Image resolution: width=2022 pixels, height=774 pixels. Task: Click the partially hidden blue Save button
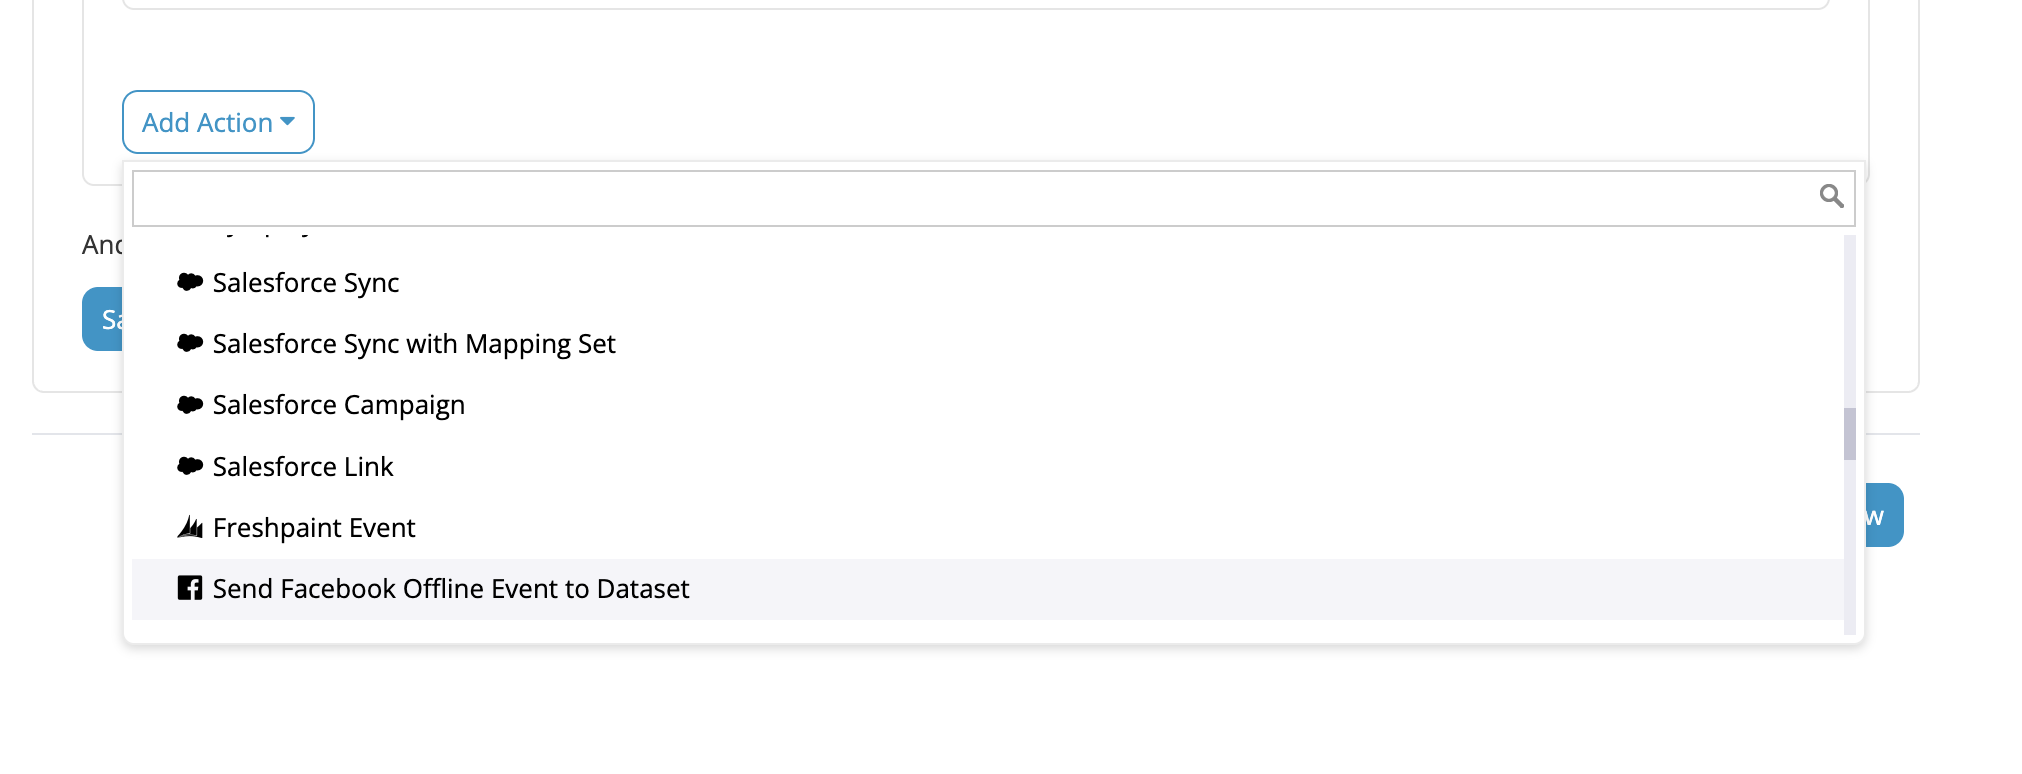click(x=102, y=319)
